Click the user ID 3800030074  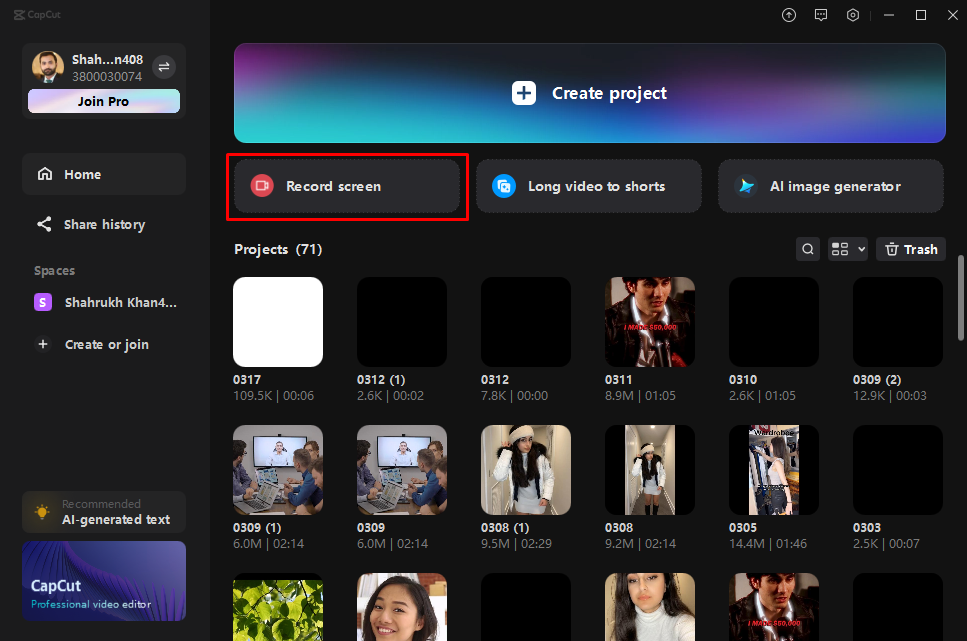click(107, 77)
